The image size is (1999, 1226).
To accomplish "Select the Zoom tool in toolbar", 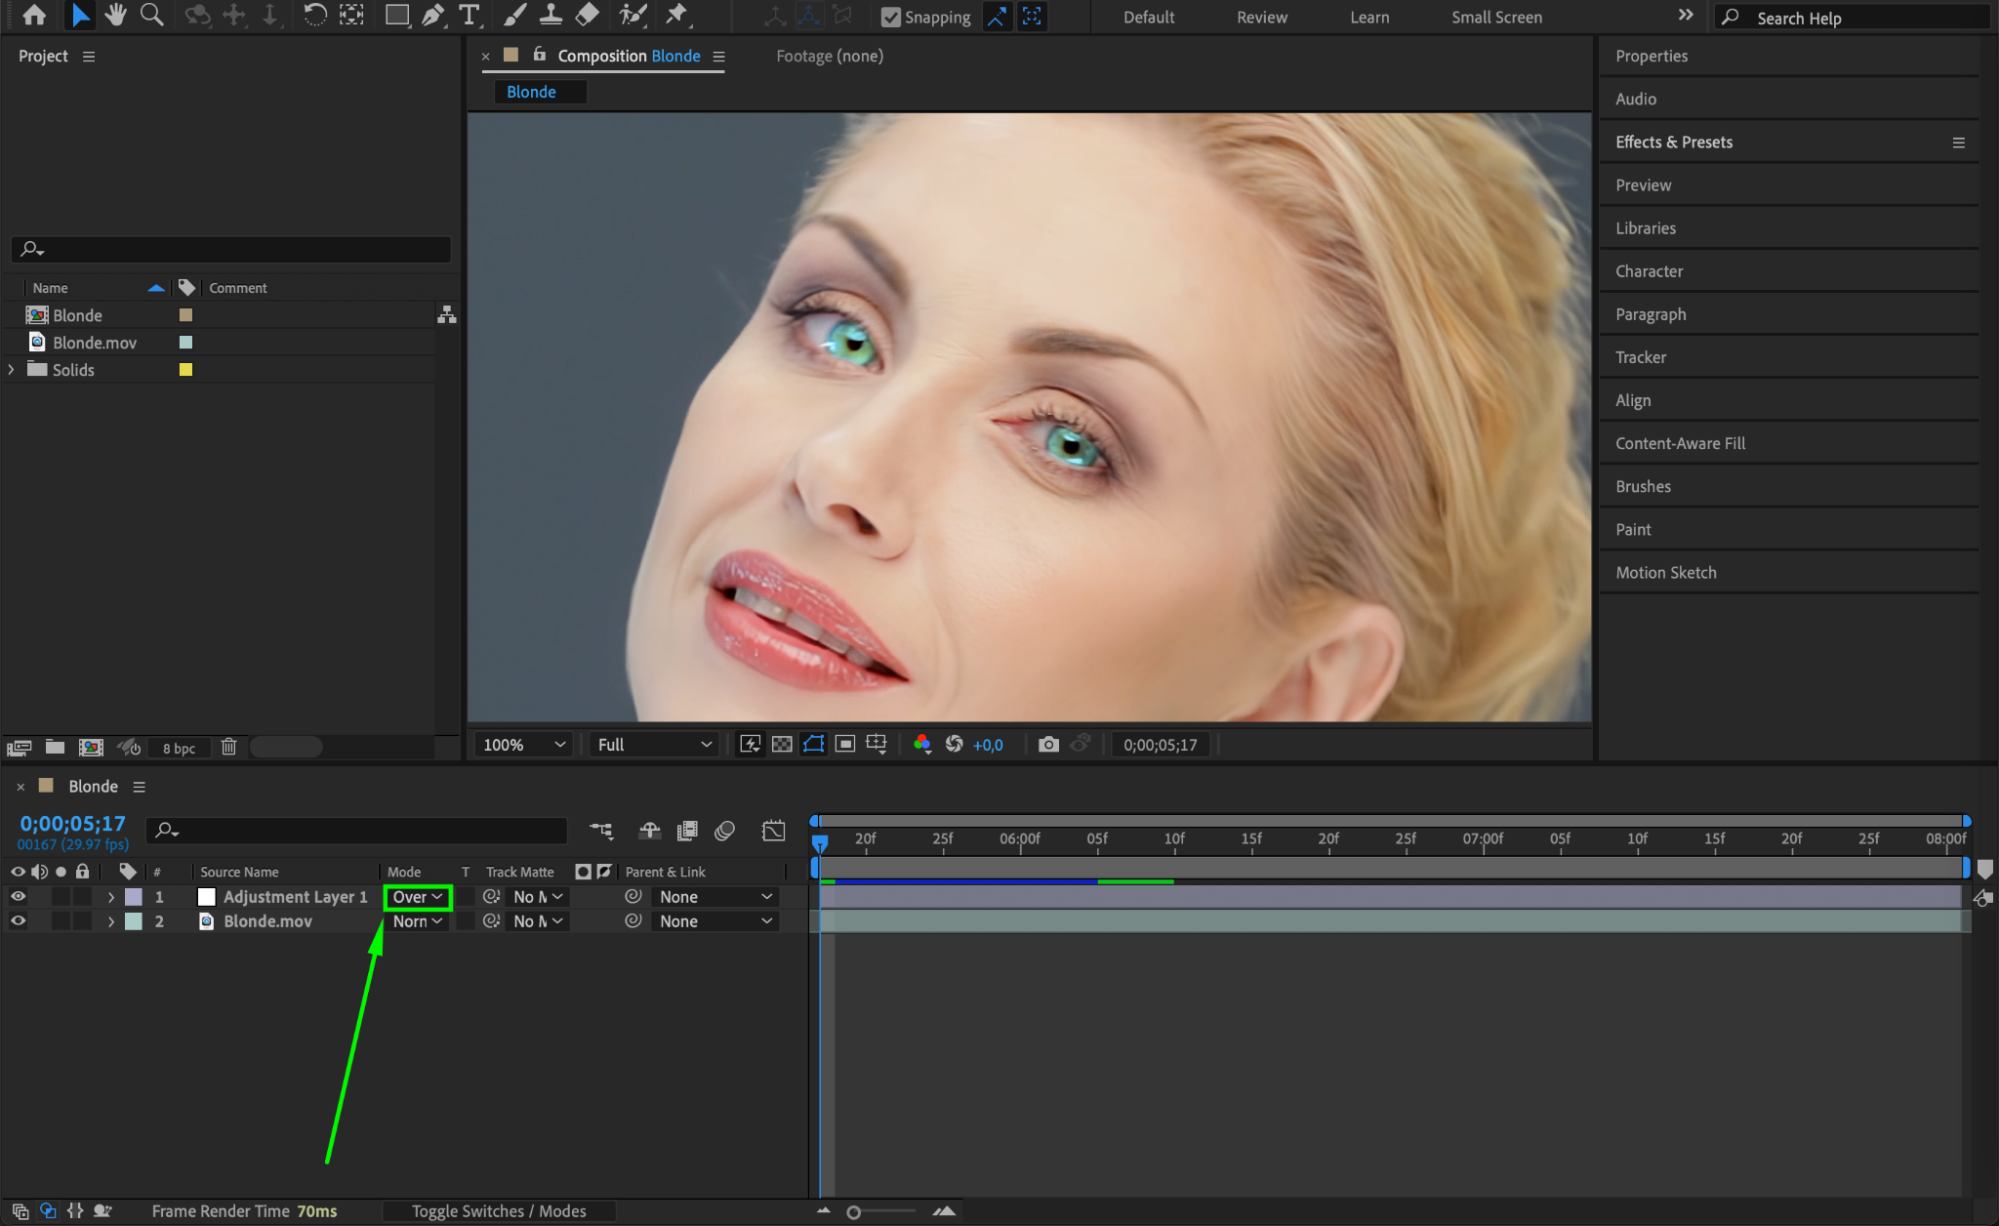I will [152, 15].
